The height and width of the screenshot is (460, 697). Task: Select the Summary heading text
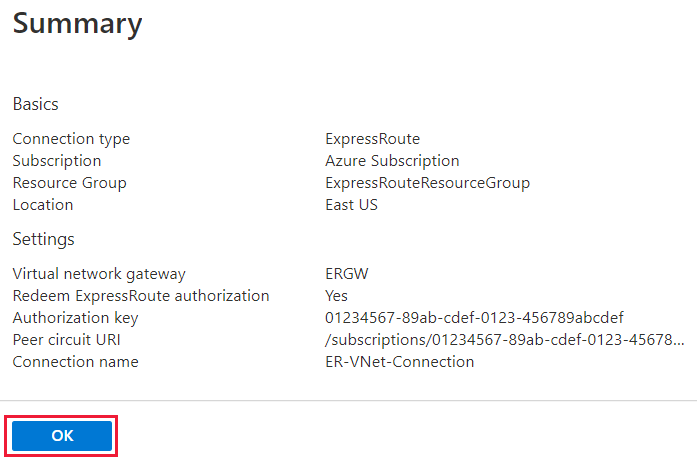coord(77,24)
